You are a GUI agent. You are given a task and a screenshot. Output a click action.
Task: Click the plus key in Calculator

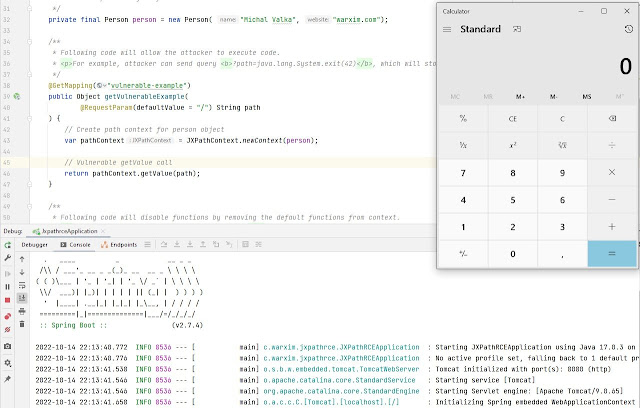tap(612, 227)
